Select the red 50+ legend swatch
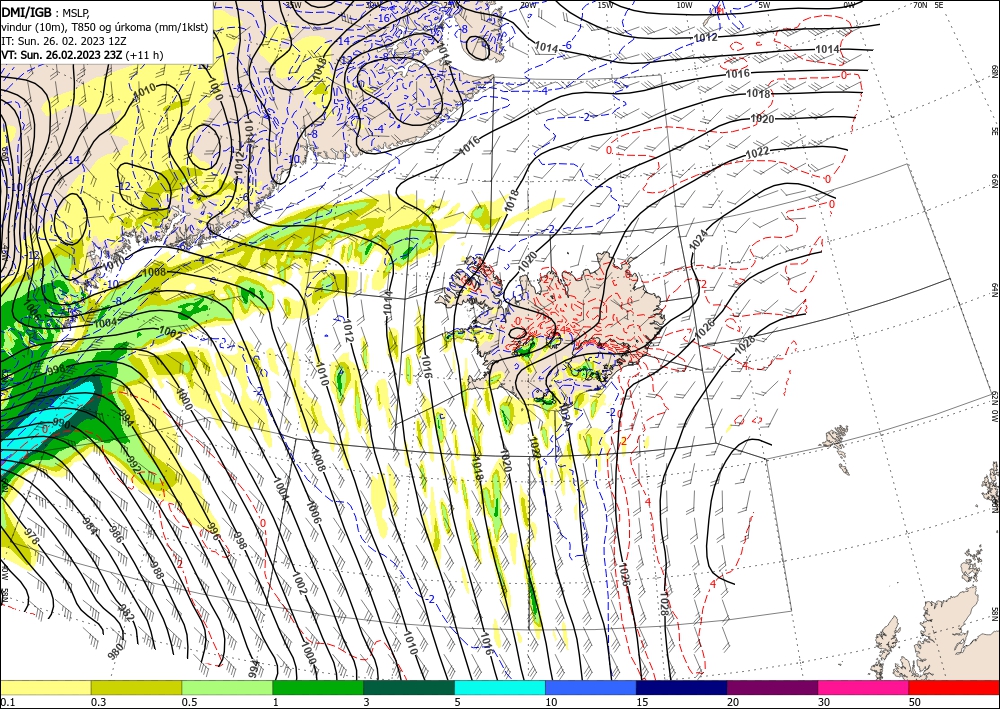 point(954,687)
